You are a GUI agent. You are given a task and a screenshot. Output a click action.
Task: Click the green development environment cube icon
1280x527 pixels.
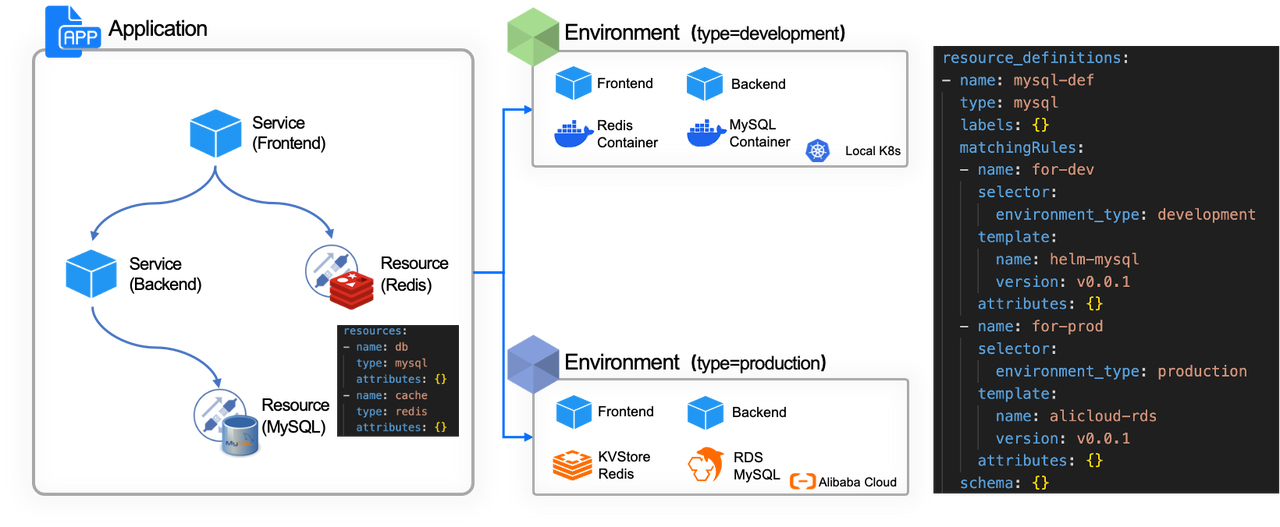coord(531,37)
